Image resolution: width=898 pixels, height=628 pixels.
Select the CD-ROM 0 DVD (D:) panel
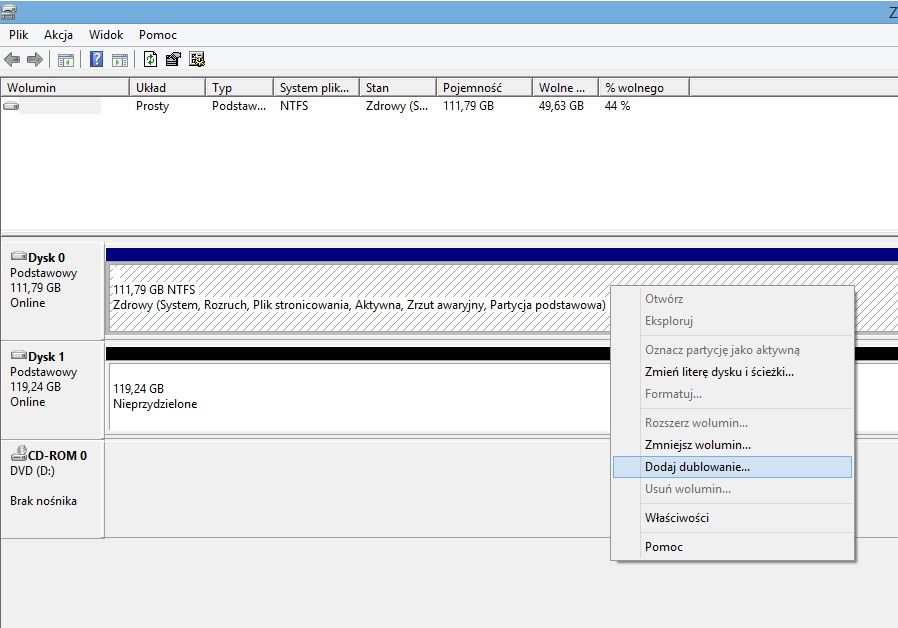tap(52, 489)
